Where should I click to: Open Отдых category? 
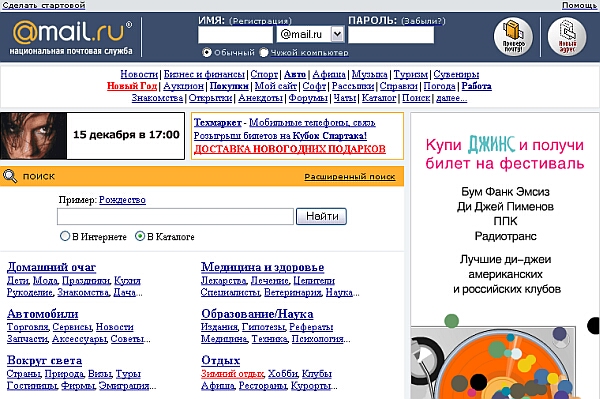coord(220,360)
